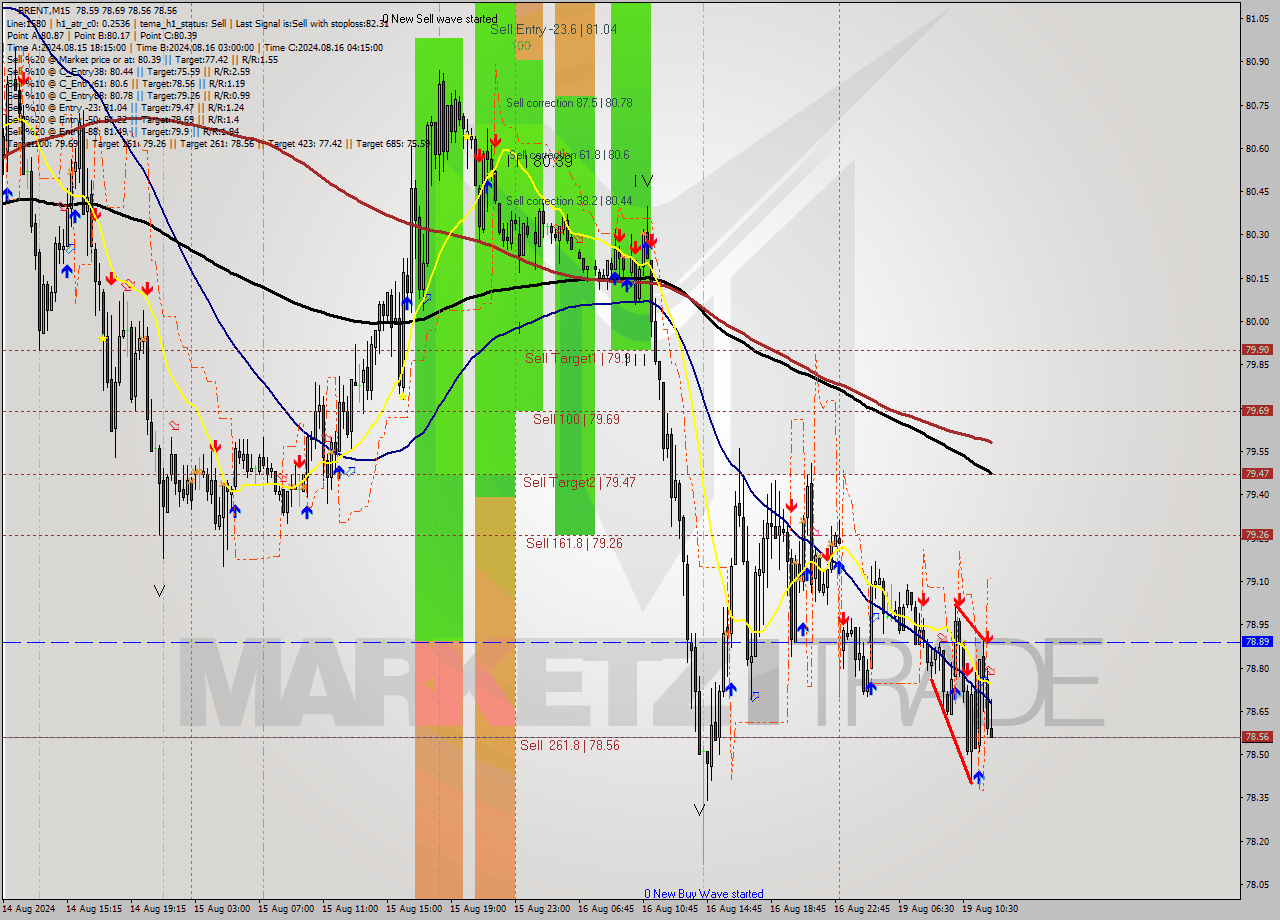Click the 78.56 current price tag
This screenshot has width=1280, height=920.
click(x=1257, y=737)
